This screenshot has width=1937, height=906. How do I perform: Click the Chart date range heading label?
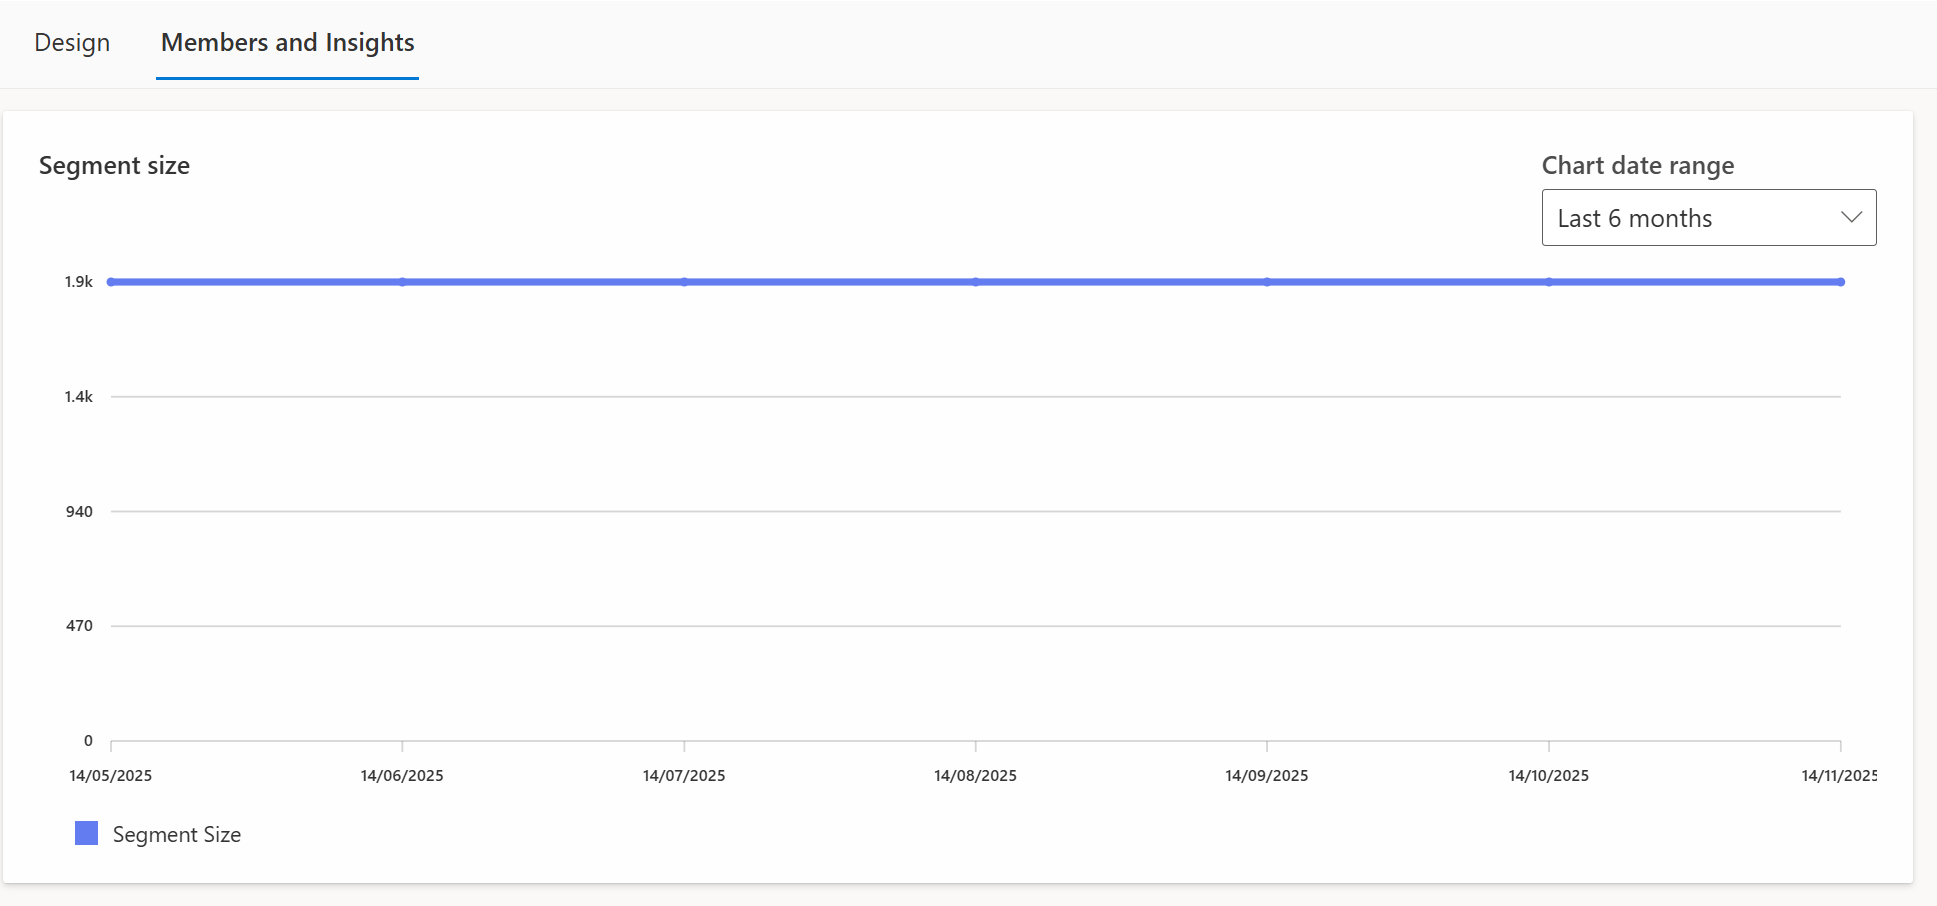coord(1637,166)
